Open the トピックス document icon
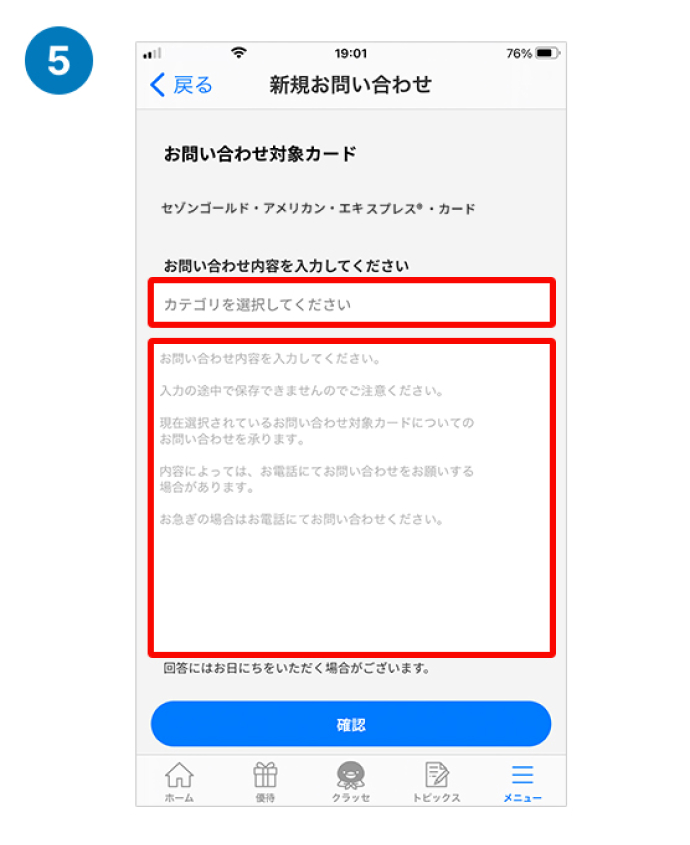This screenshot has height=845, width=690. pyautogui.click(x=437, y=775)
